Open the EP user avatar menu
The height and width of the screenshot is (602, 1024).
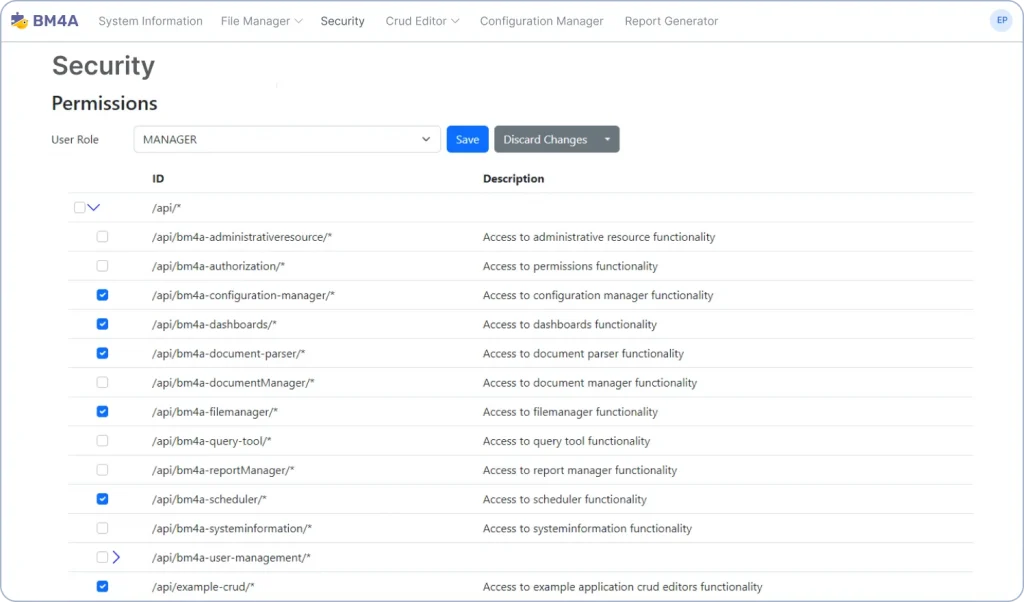[1001, 20]
